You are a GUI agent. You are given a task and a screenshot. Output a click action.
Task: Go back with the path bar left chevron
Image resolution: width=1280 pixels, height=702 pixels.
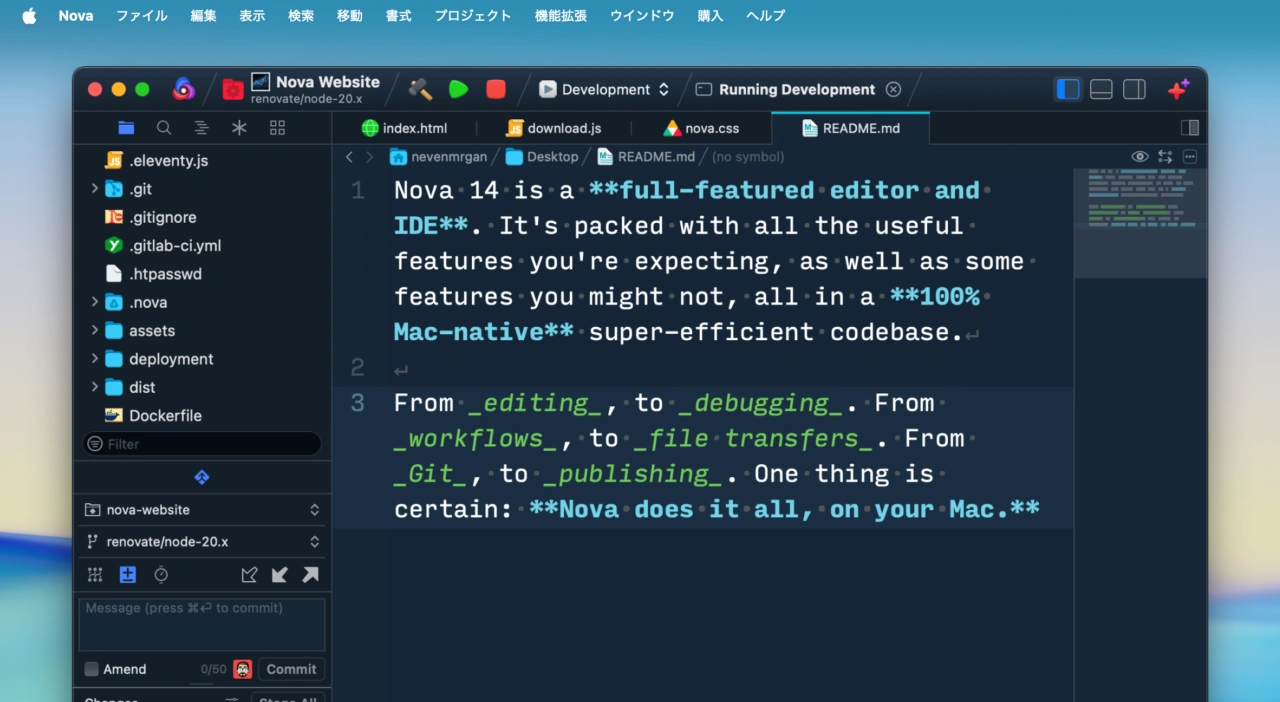pos(349,157)
